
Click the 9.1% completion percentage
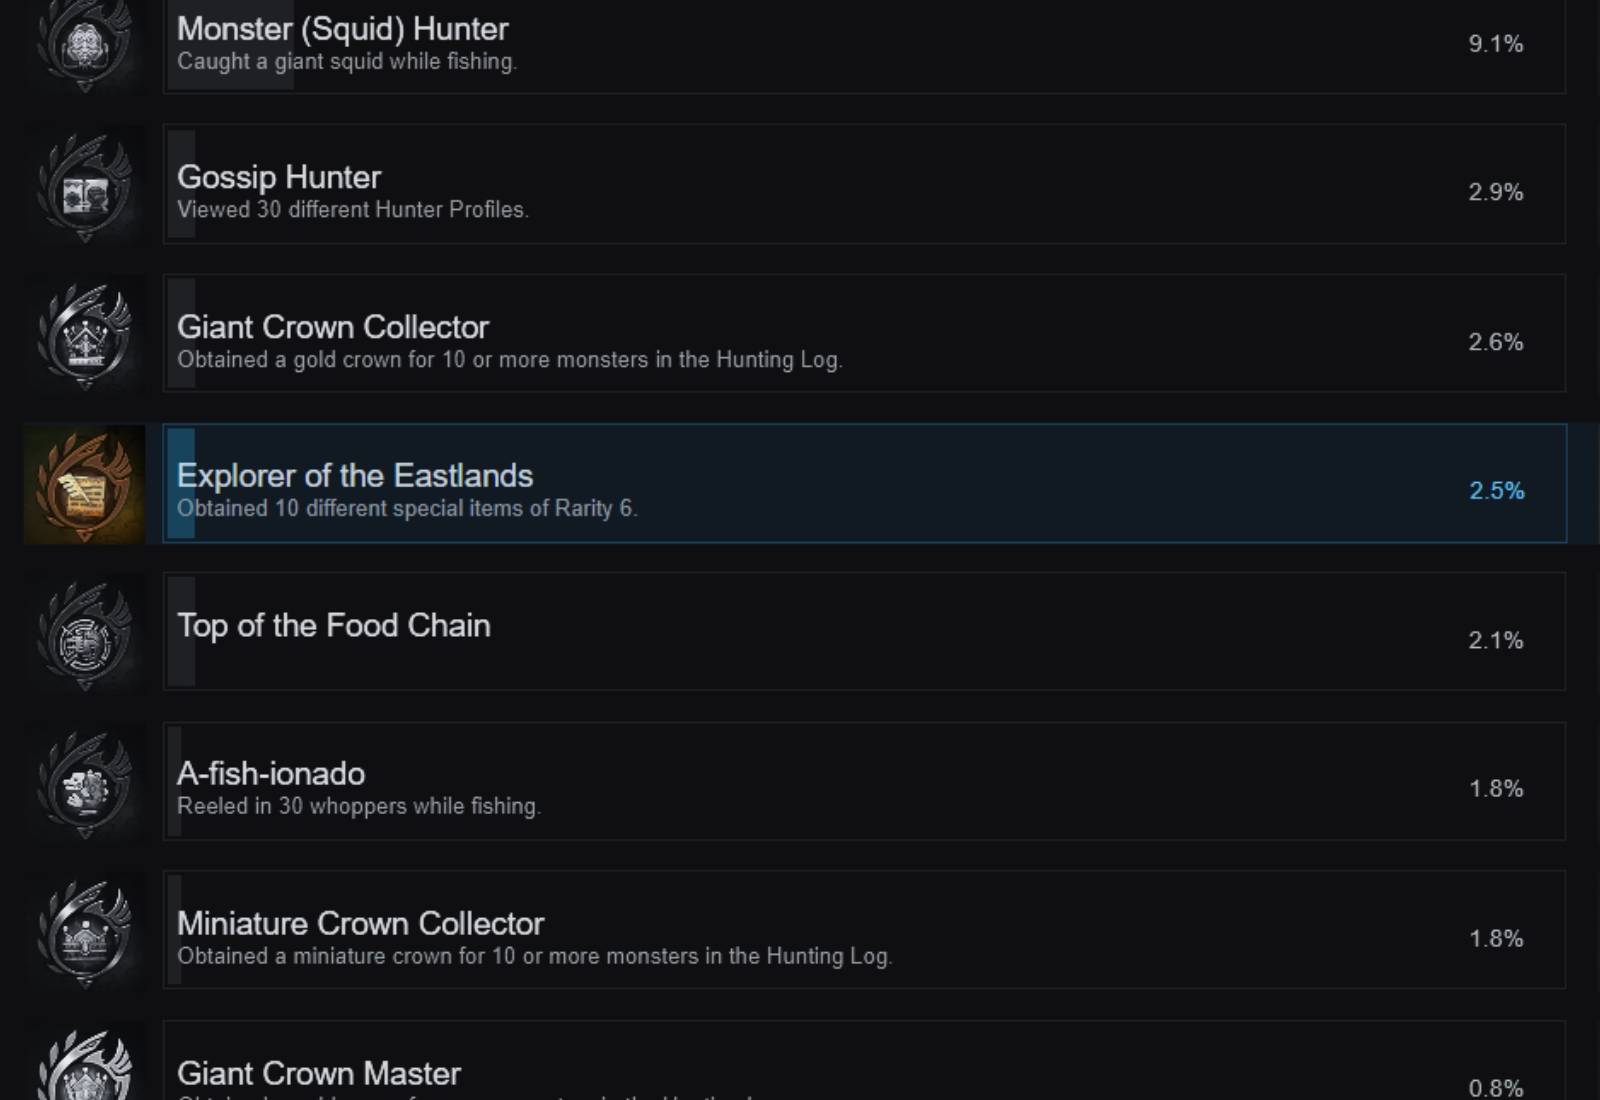click(1496, 44)
